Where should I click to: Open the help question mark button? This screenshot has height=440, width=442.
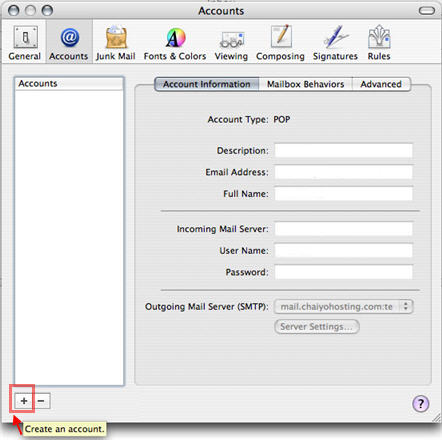click(x=421, y=404)
